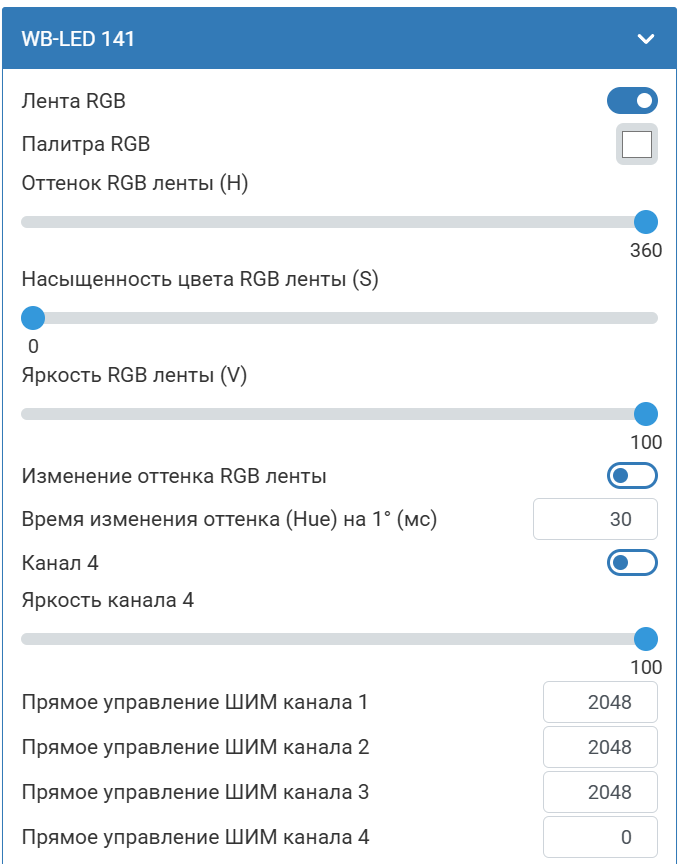The height and width of the screenshot is (864, 685).
Task: Turn off the Лента RGB switch
Action: (x=632, y=100)
